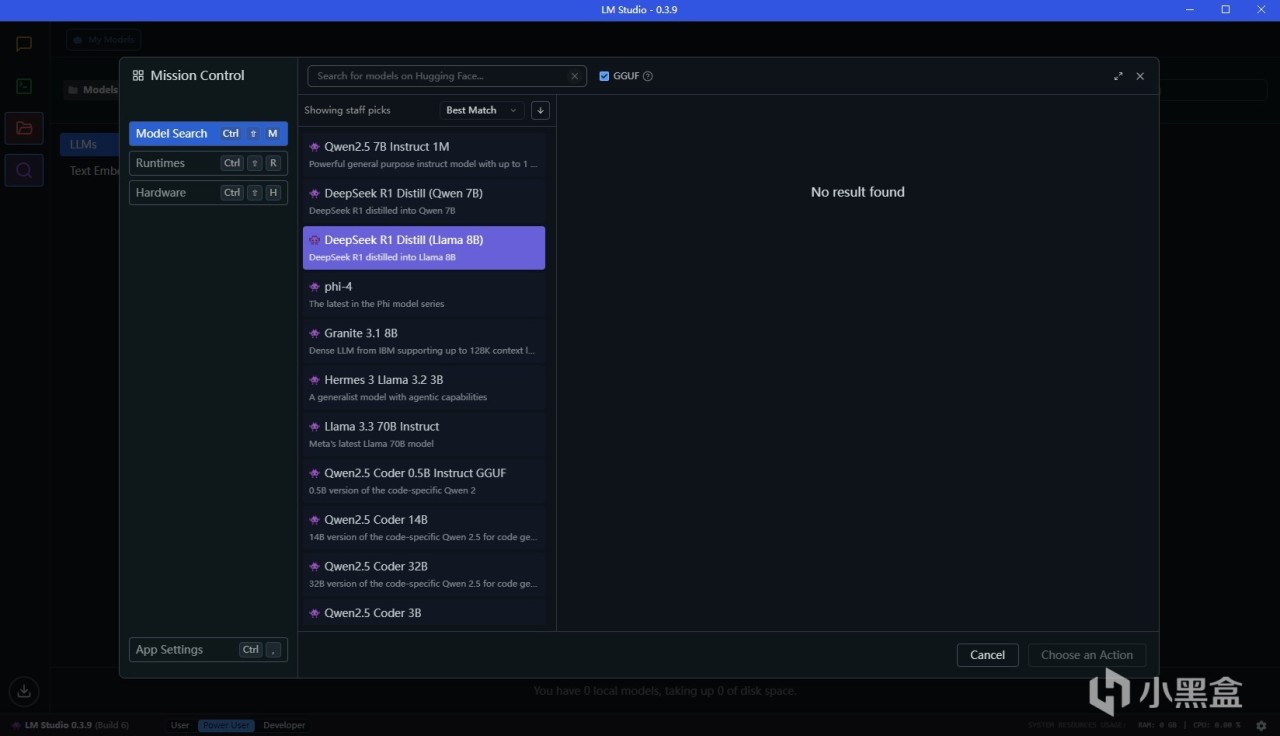1280x736 pixels.
Task: Clear the Hugging Face search field
Action: click(x=574, y=76)
